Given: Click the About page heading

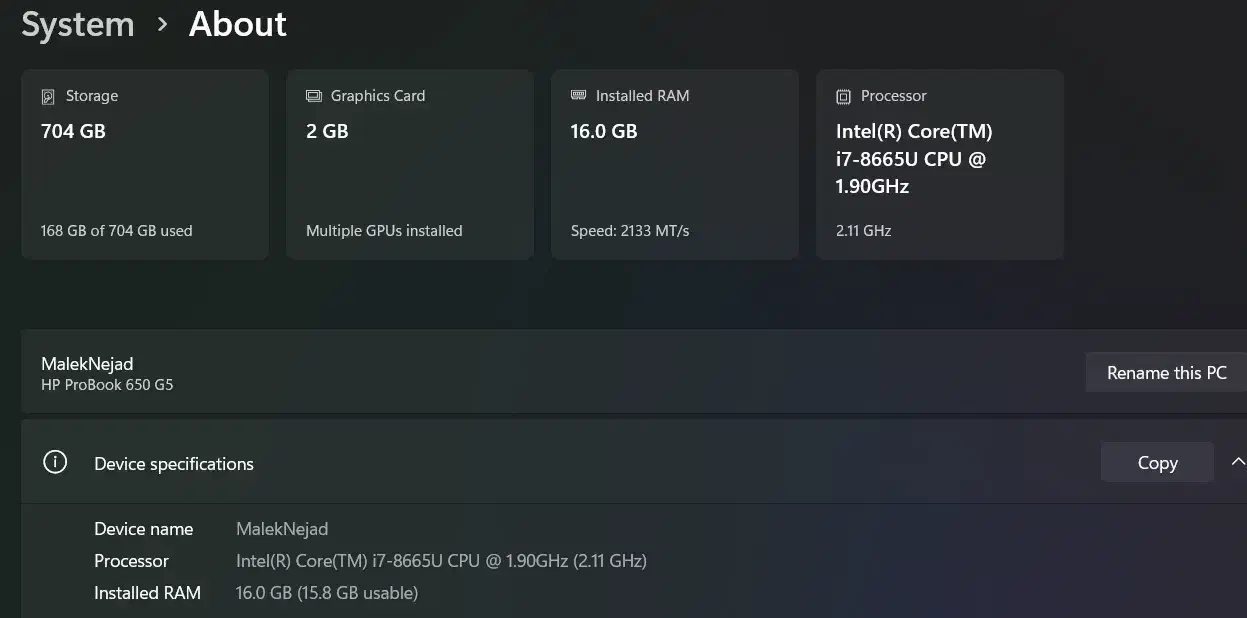Looking at the screenshot, I should pyautogui.click(x=238, y=25).
